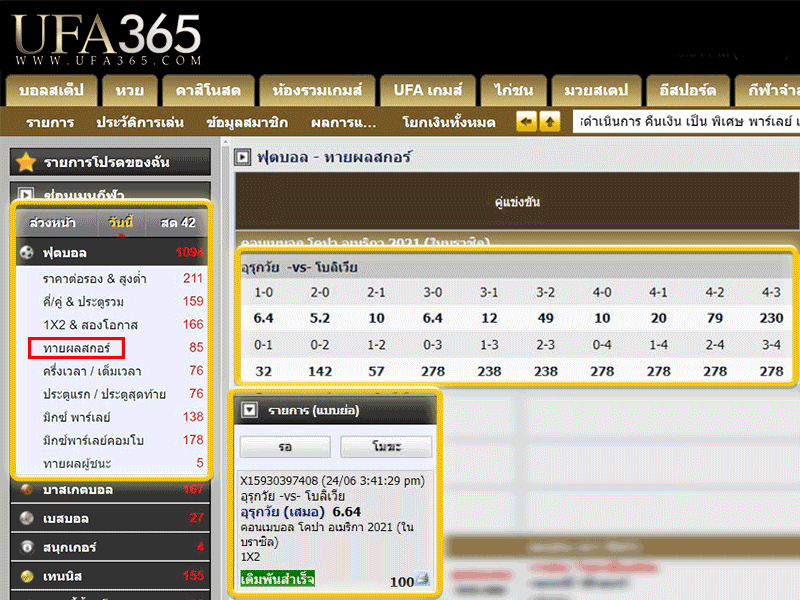Screen dimensions: 800x600
Task: Bet on score 4-2 odds 79
Action: 715,318
